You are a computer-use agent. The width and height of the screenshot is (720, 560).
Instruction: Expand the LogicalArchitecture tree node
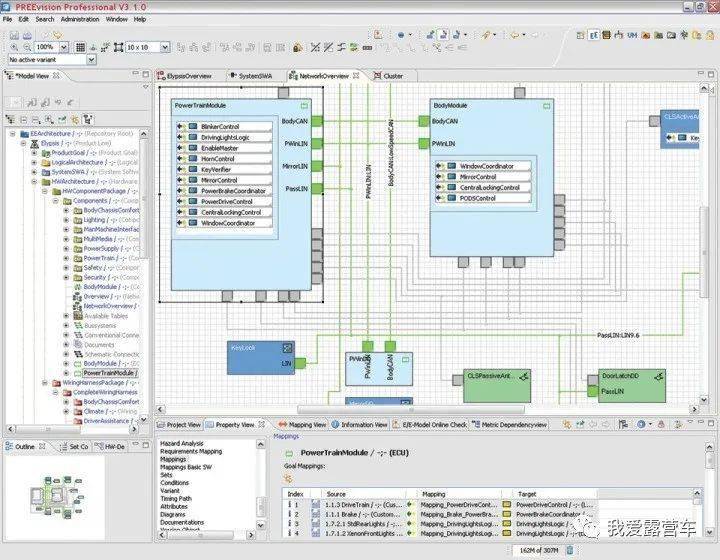tap(34, 162)
